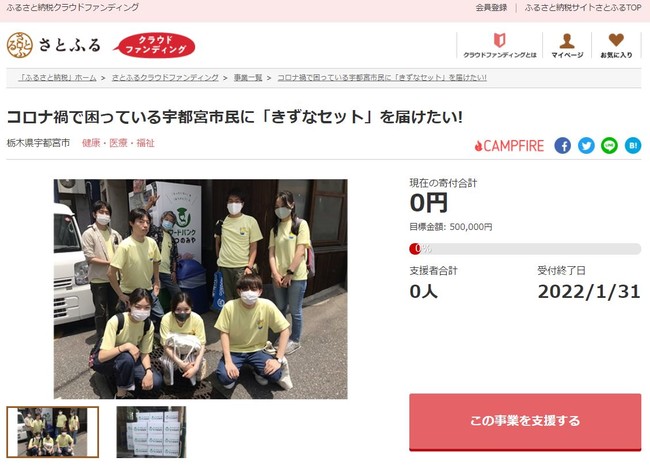Open 事業一覧 breadcrumb link

(248, 78)
